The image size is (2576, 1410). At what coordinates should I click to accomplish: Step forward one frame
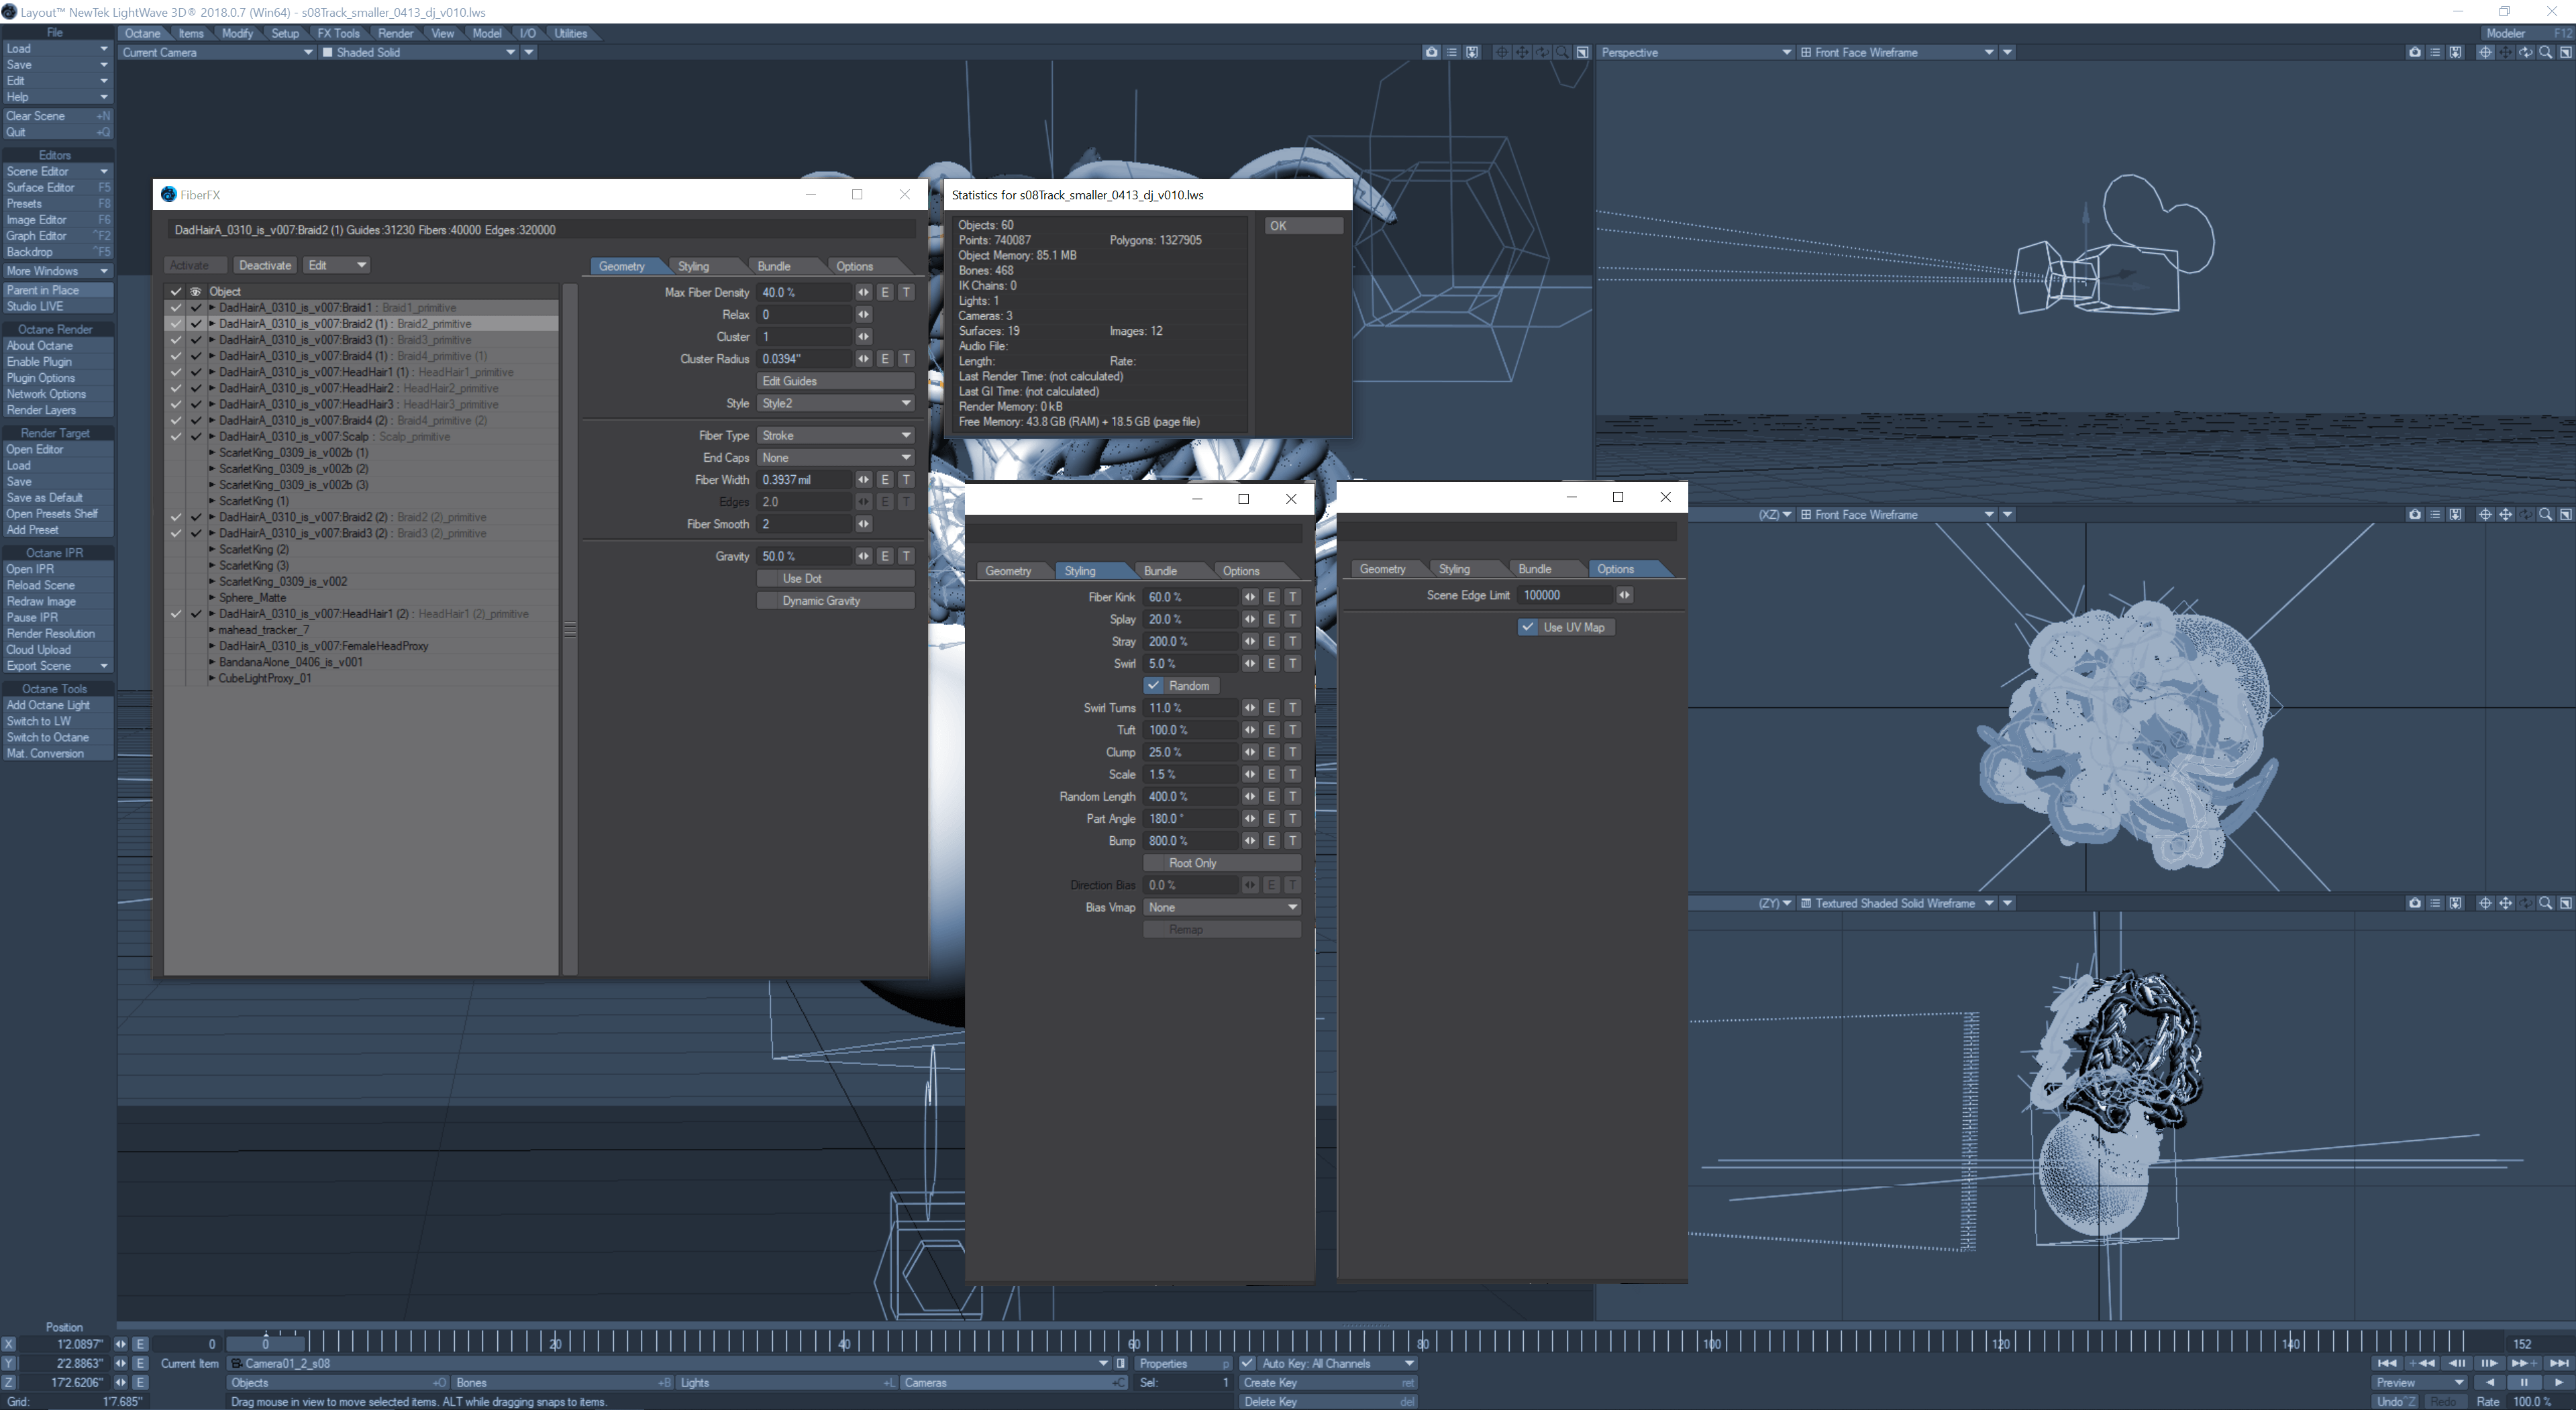coord(2489,1363)
